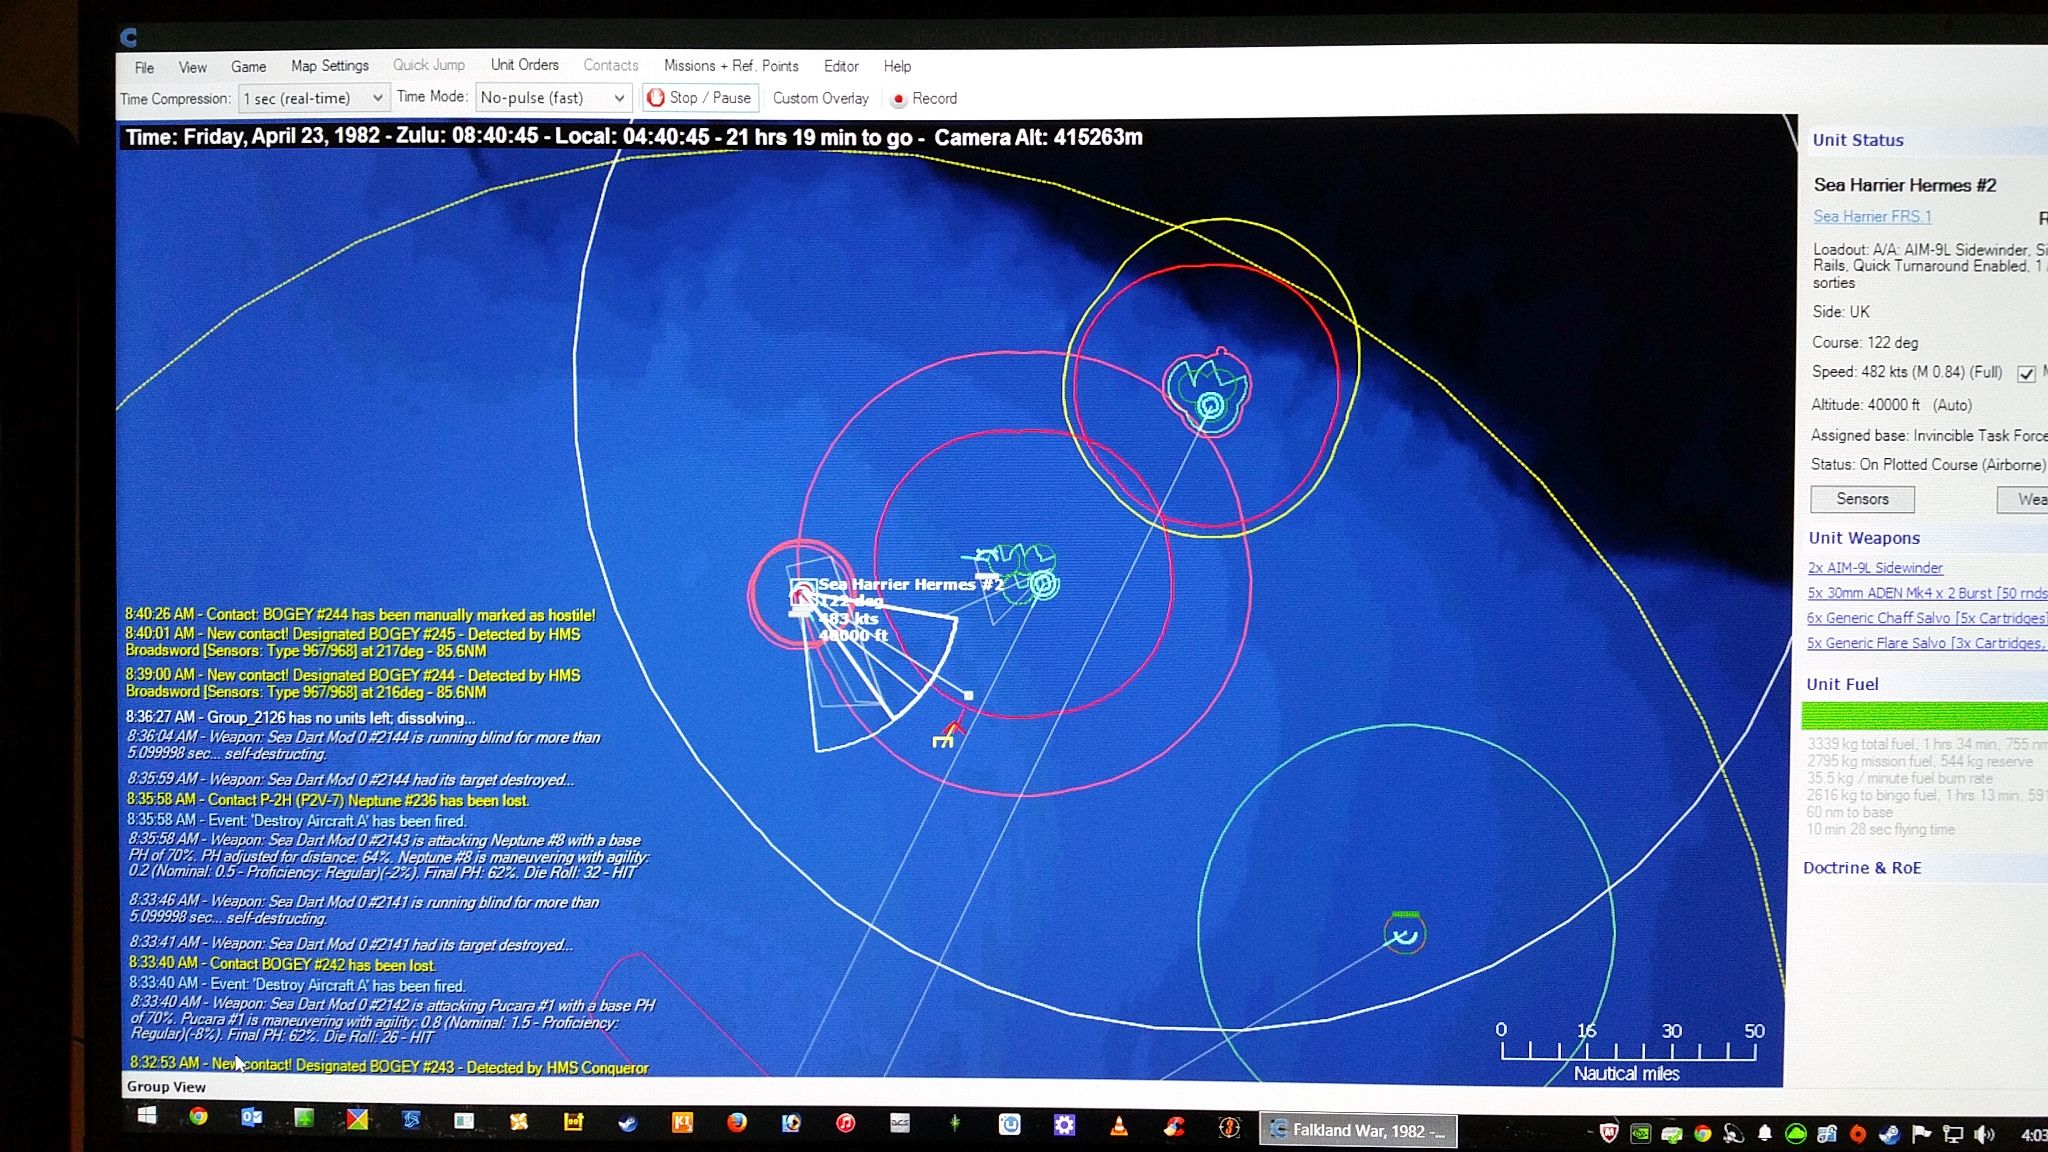This screenshot has width=2048, height=1152.
Task: Open the DCS icon on the taskbar
Action: click(x=900, y=1124)
